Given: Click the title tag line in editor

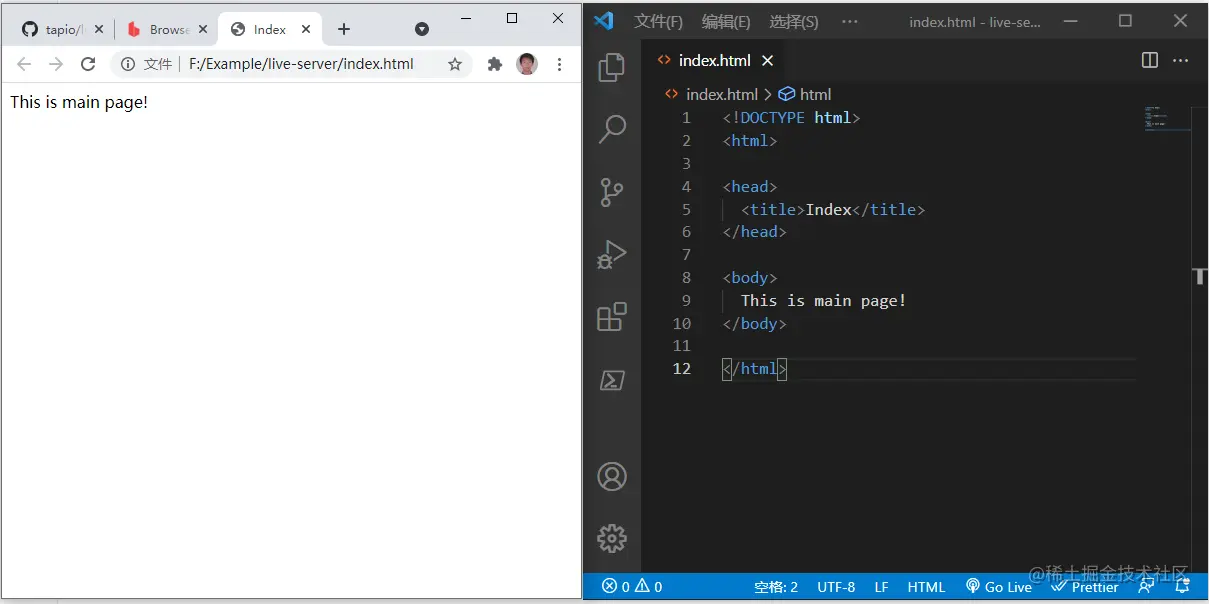Looking at the screenshot, I should [833, 209].
